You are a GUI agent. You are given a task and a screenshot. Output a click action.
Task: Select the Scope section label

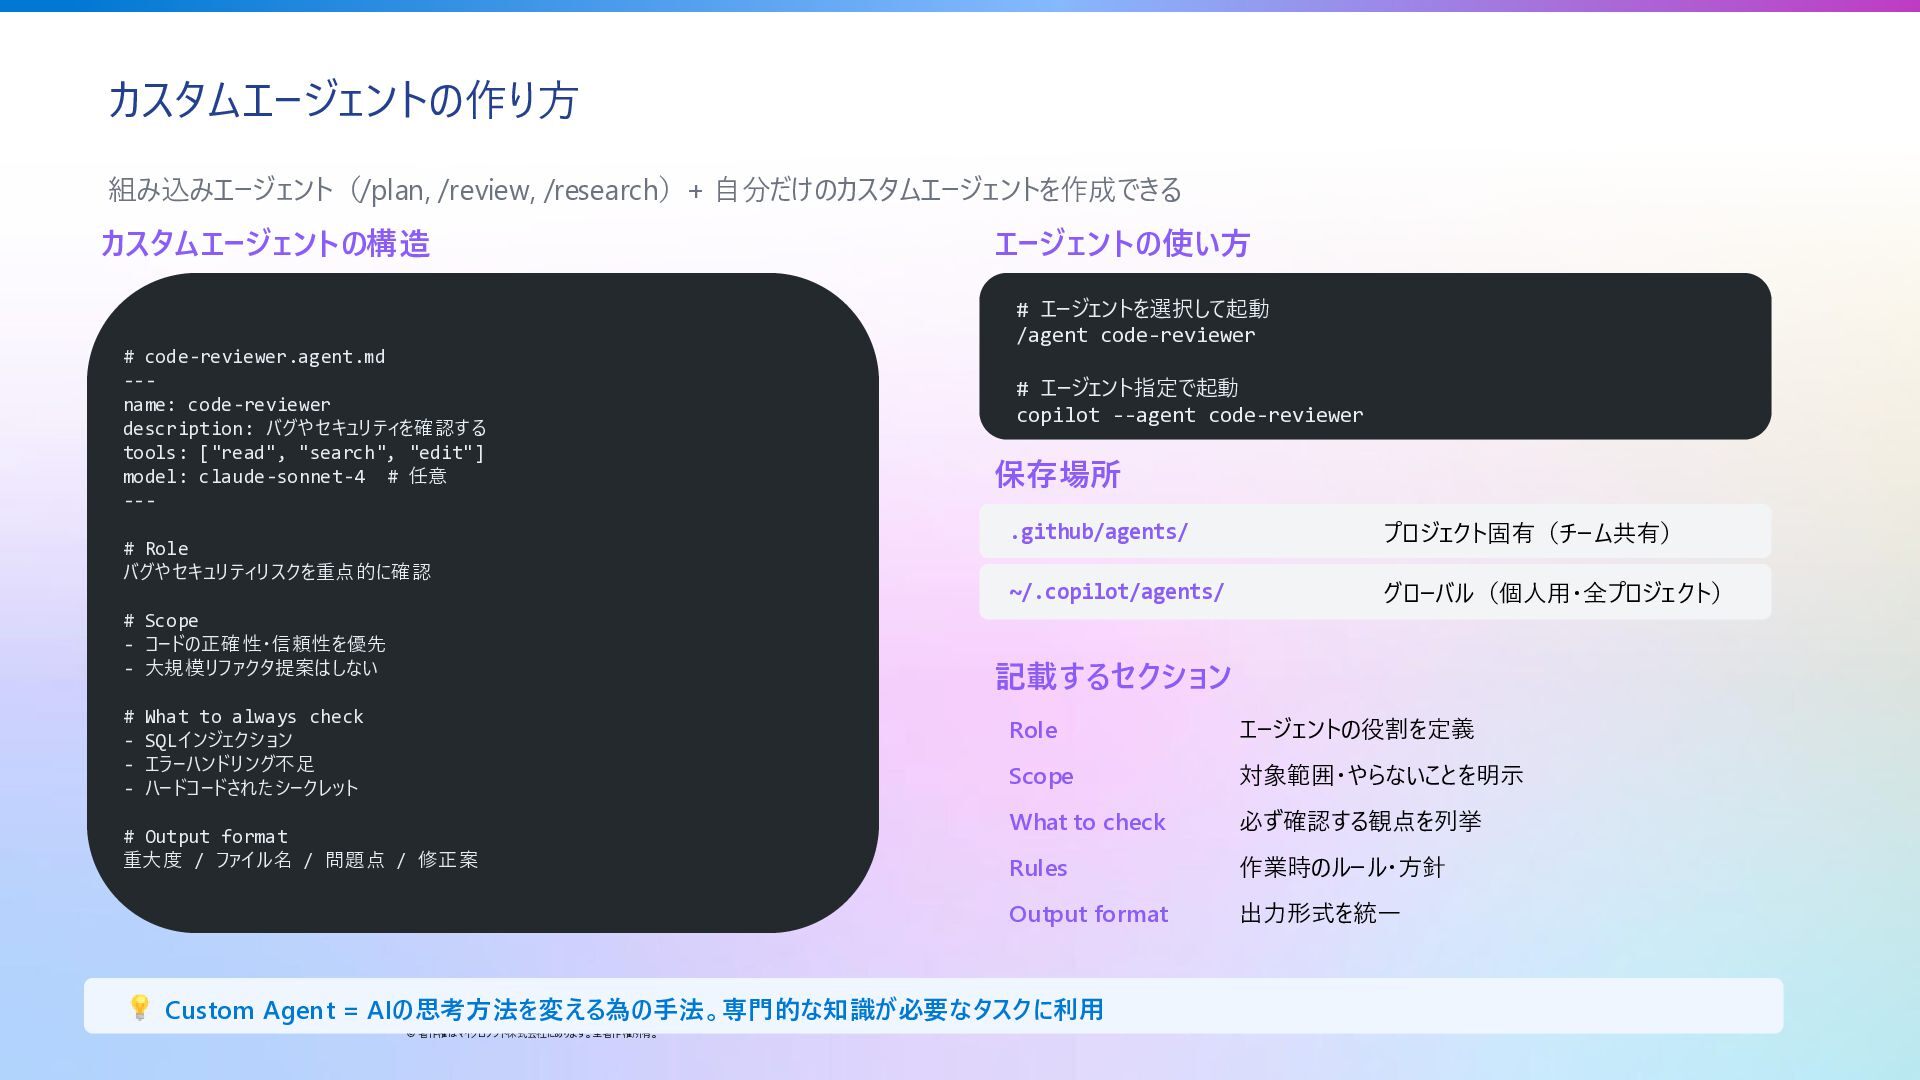point(1041,776)
